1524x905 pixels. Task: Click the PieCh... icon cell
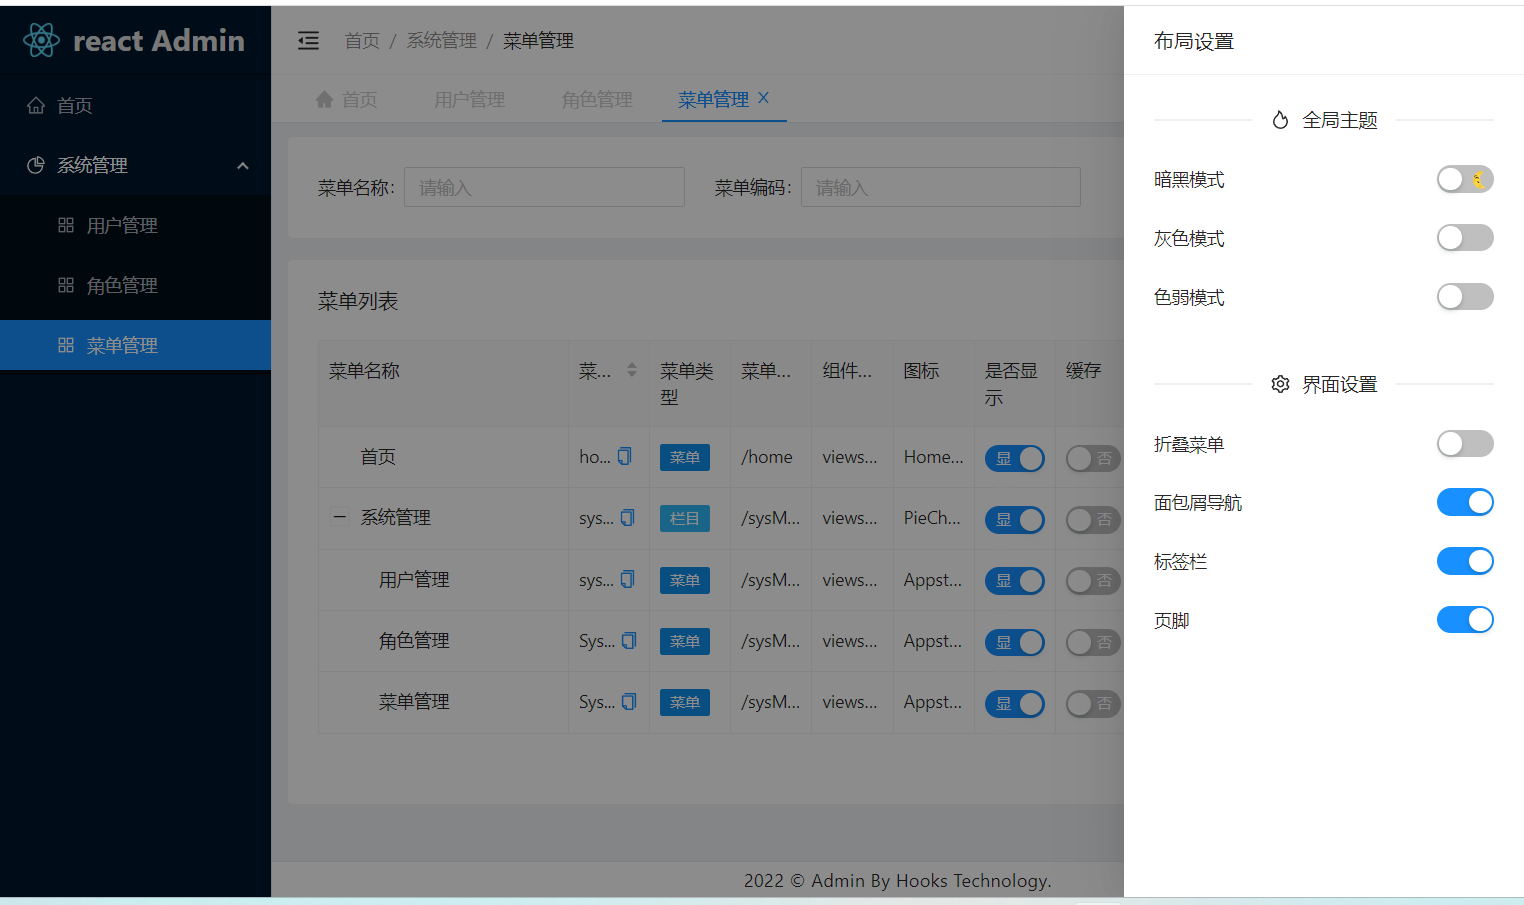coord(932,517)
